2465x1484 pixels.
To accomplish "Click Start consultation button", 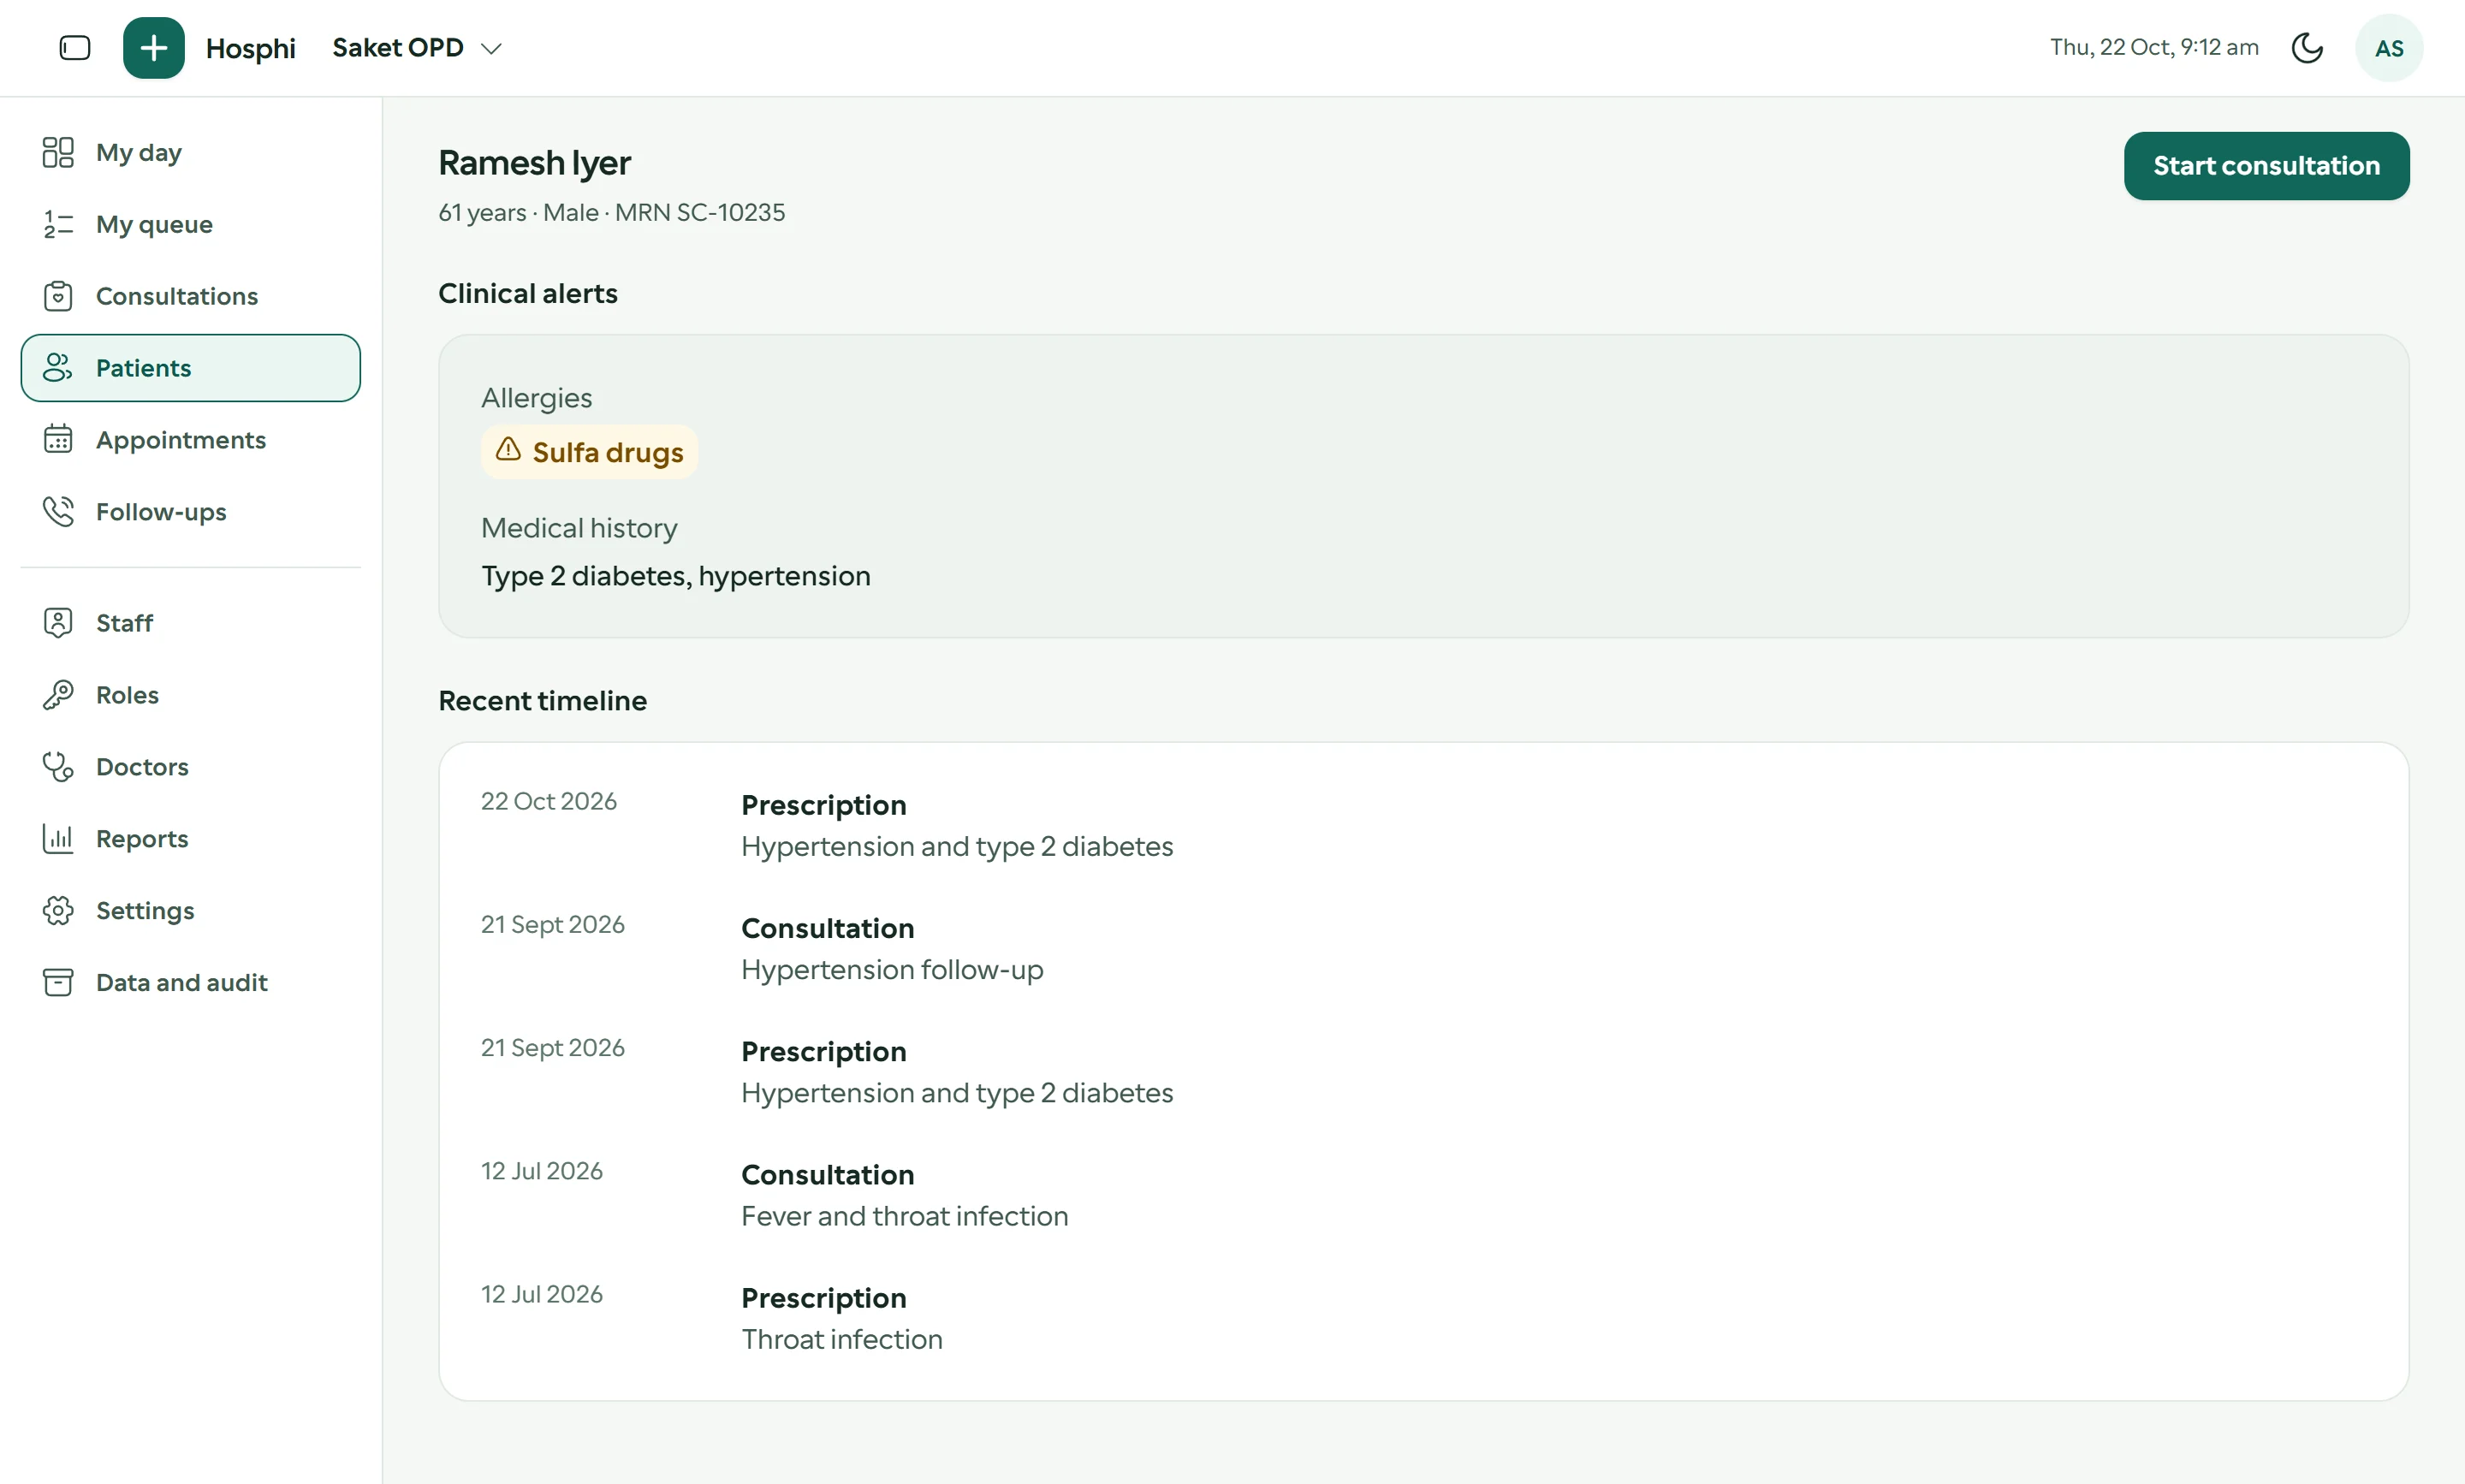I will coord(2266,166).
